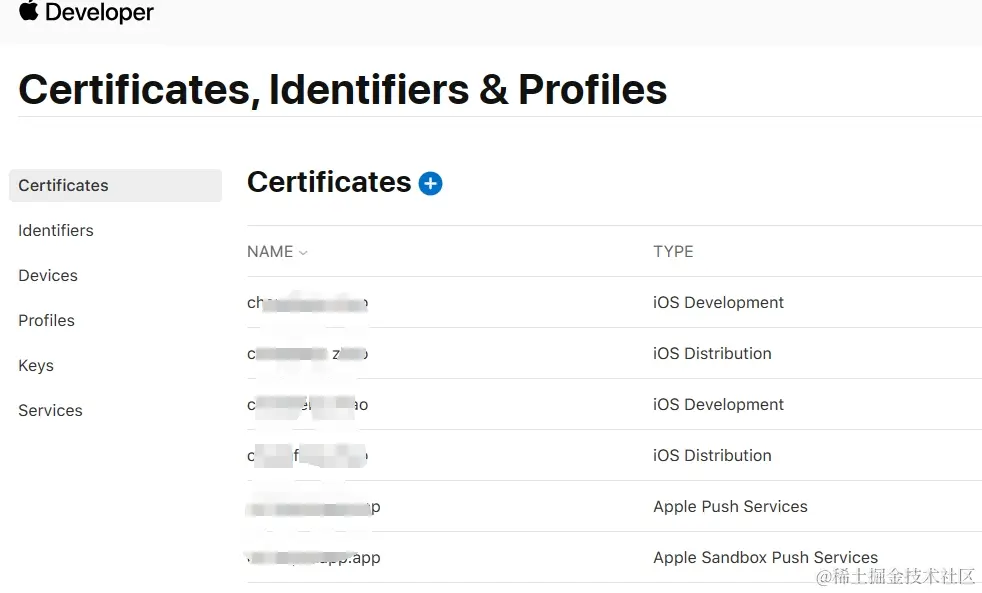The image size is (982, 593).
Task: Open the Apple Sandbox Push Services certificate
Action: tap(765, 557)
